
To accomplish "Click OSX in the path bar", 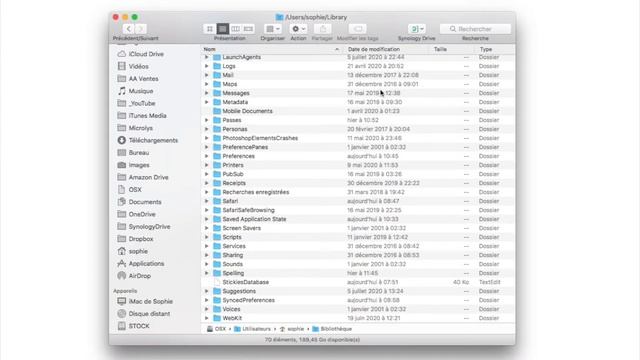I will 216,329.
